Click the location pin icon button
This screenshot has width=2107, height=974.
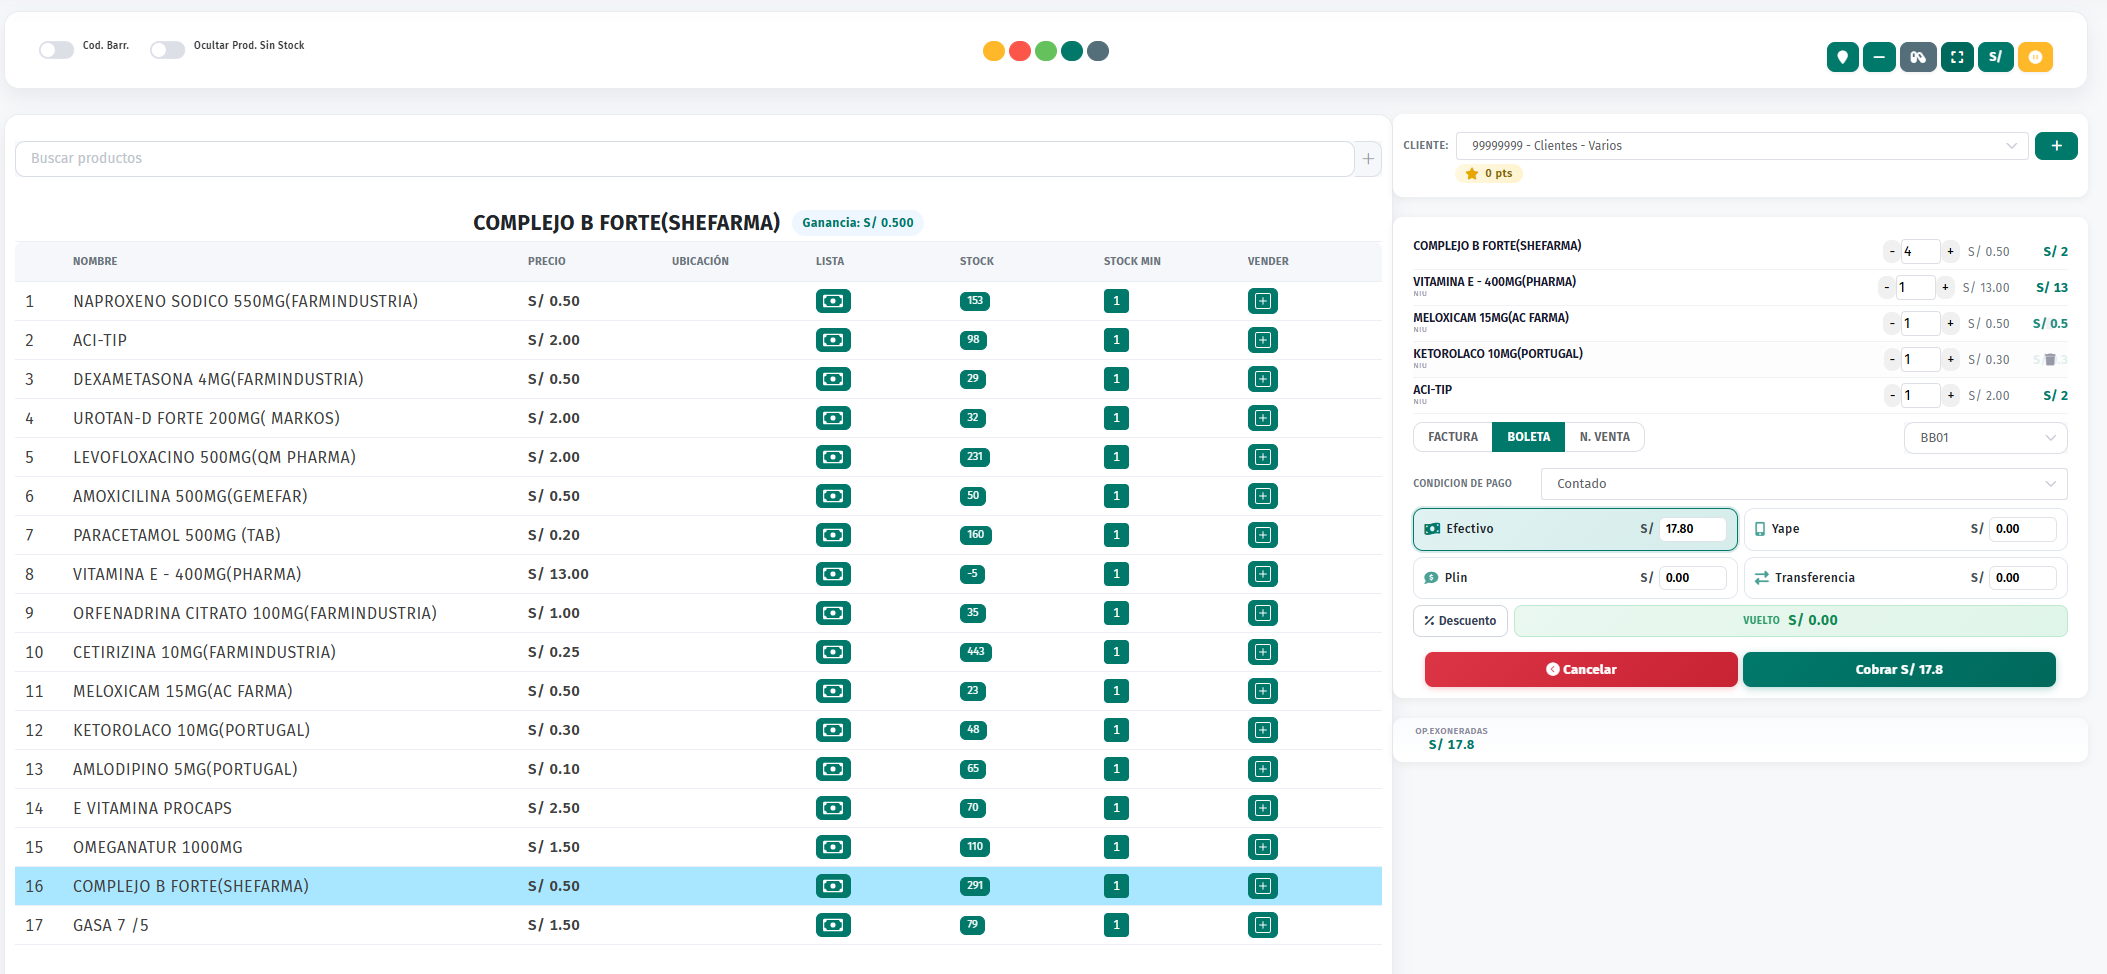(1842, 57)
